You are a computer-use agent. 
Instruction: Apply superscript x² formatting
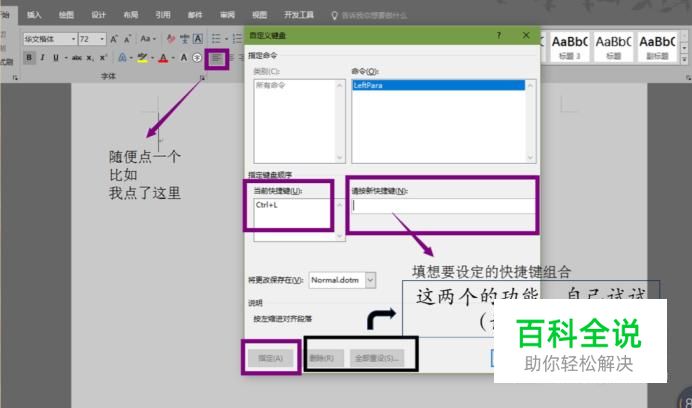(x=103, y=58)
